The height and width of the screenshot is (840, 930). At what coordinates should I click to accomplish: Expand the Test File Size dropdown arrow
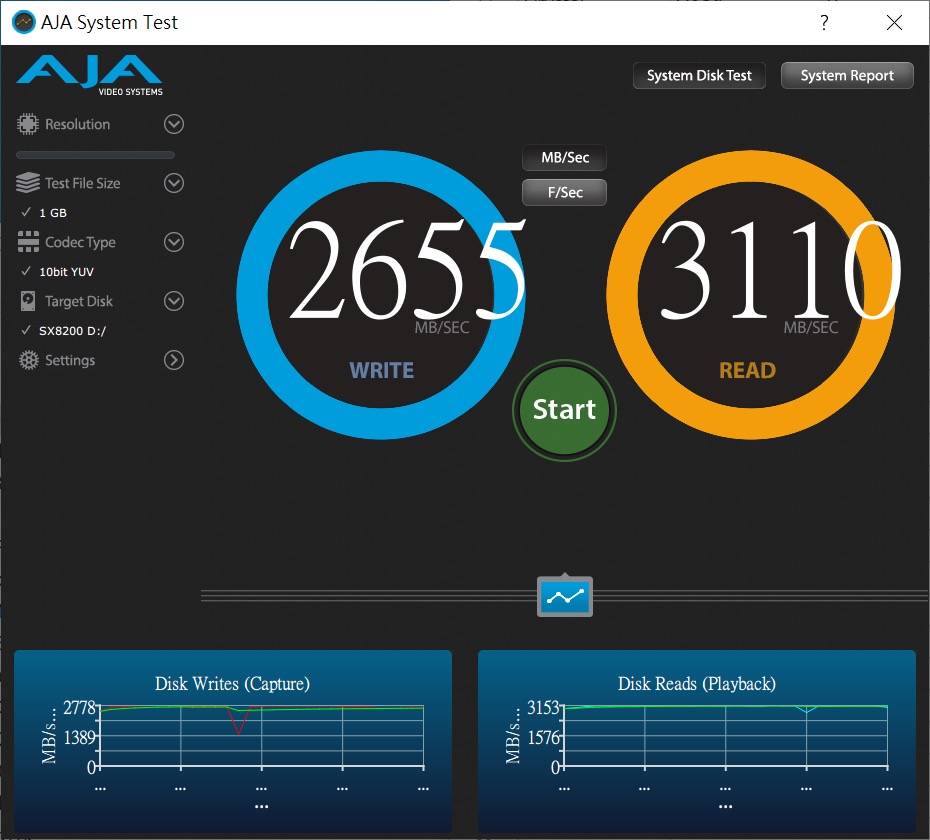[174, 183]
